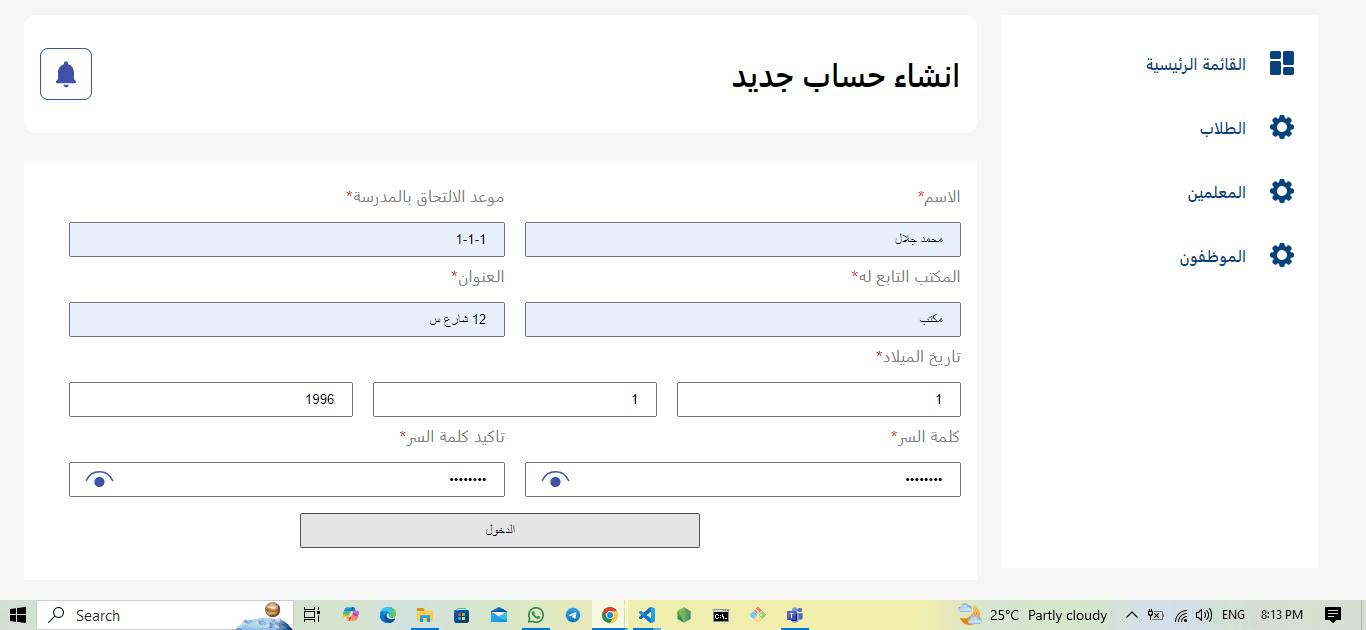Open Telegram from the taskbar
Screen dimensions: 1366x630
(572, 615)
